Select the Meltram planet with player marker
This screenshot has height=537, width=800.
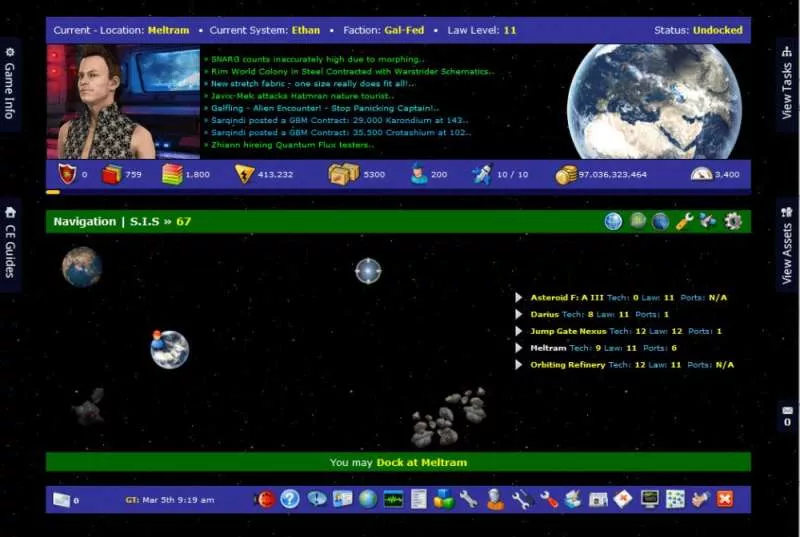pyautogui.click(x=170, y=349)
